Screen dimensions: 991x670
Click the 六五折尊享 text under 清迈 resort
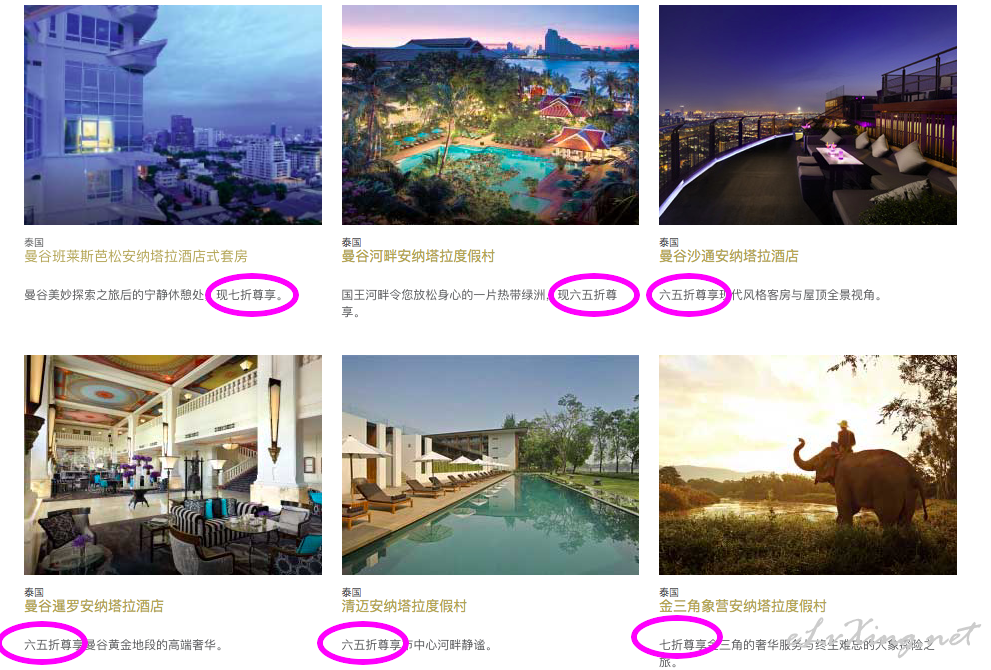[372, 645]
